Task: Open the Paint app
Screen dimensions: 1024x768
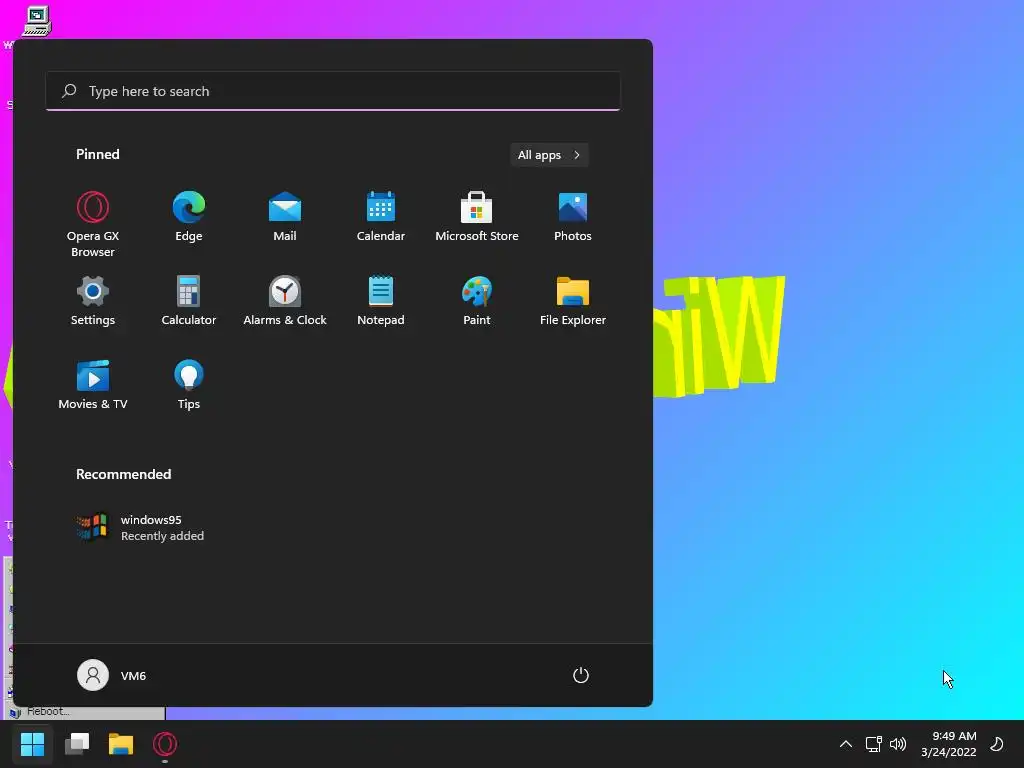Action: point(477,300)
